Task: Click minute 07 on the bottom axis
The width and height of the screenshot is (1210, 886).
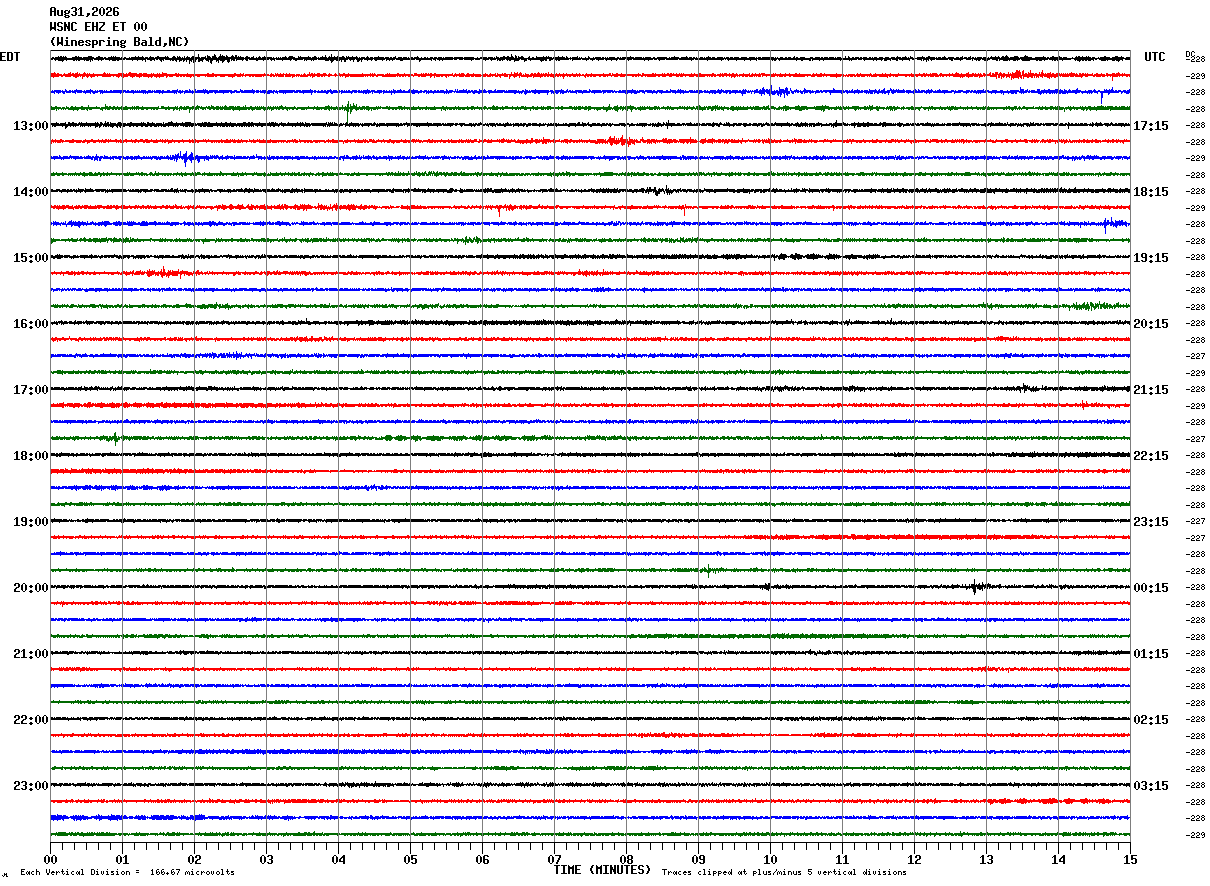Action: pos(554,859)
